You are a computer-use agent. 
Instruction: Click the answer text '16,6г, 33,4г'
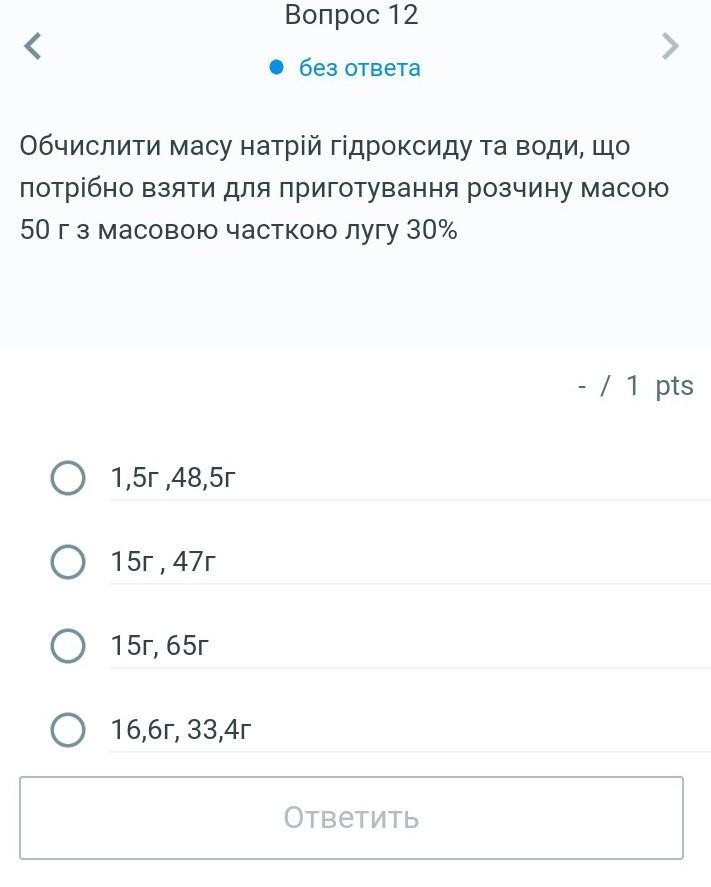click(x=181, y=731)
